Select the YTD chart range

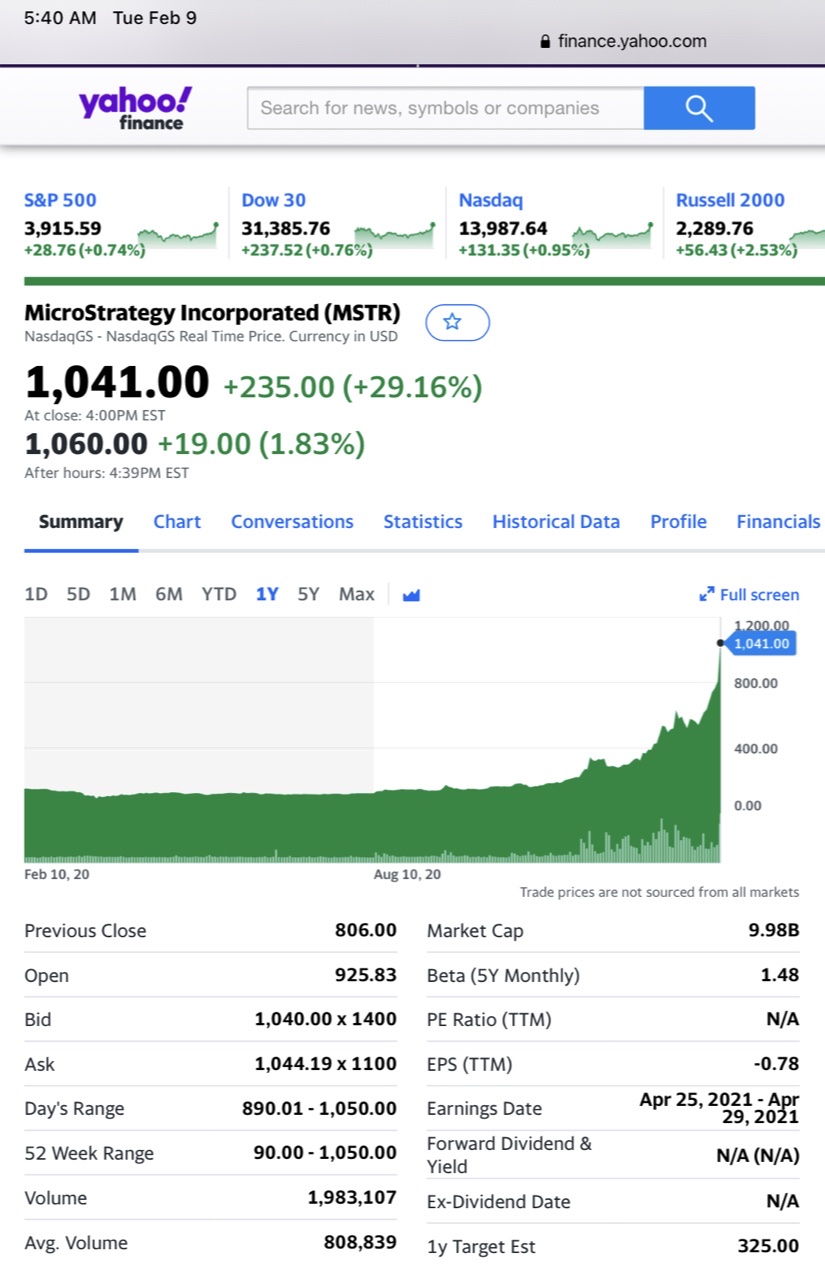219,594
